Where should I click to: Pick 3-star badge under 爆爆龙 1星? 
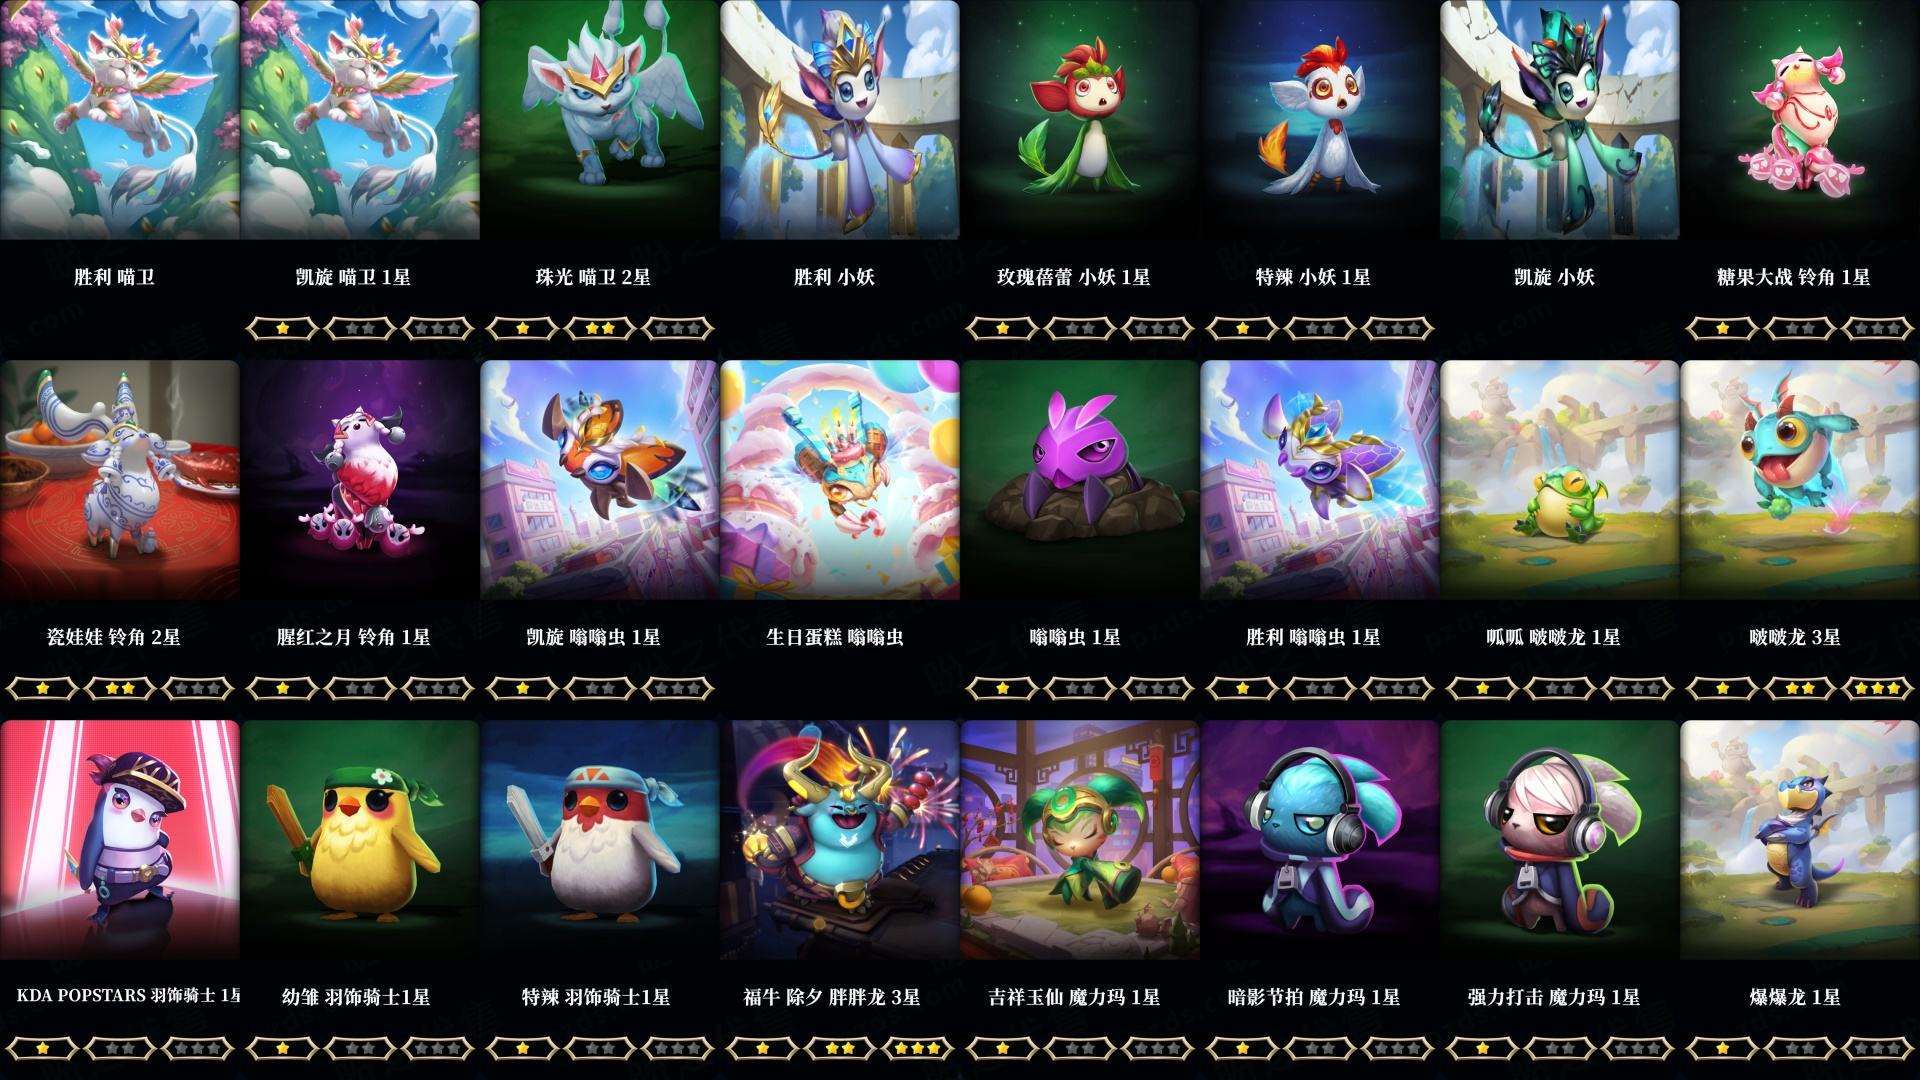(1878, 1048)
